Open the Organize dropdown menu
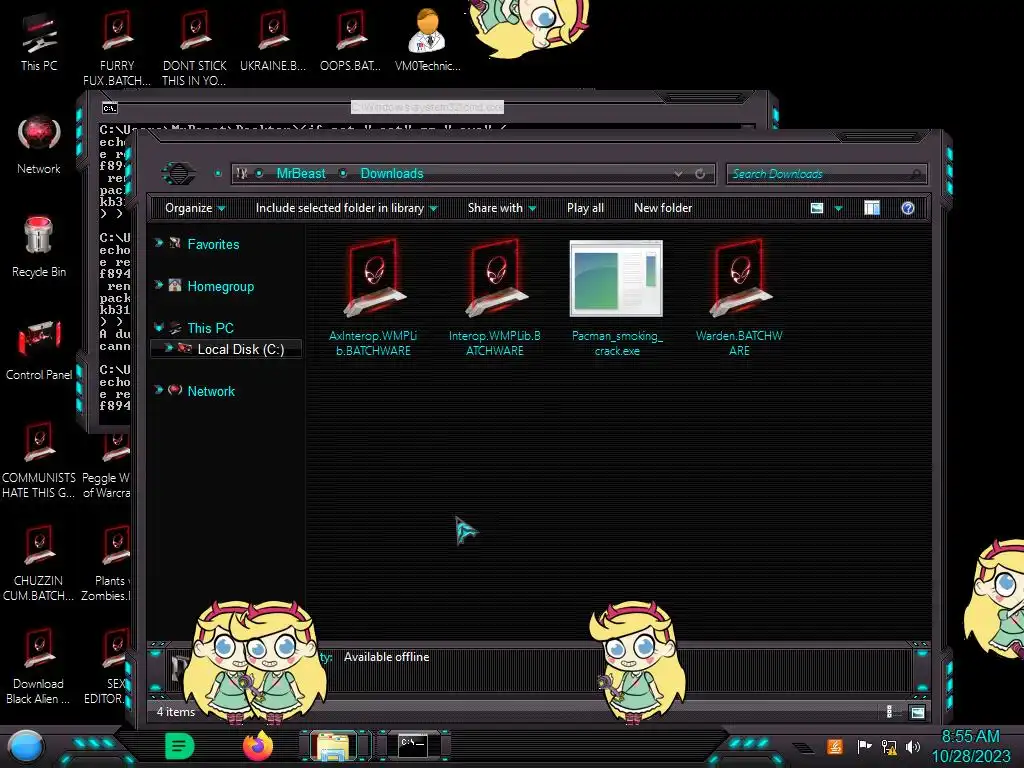 (x=195, y=208)
